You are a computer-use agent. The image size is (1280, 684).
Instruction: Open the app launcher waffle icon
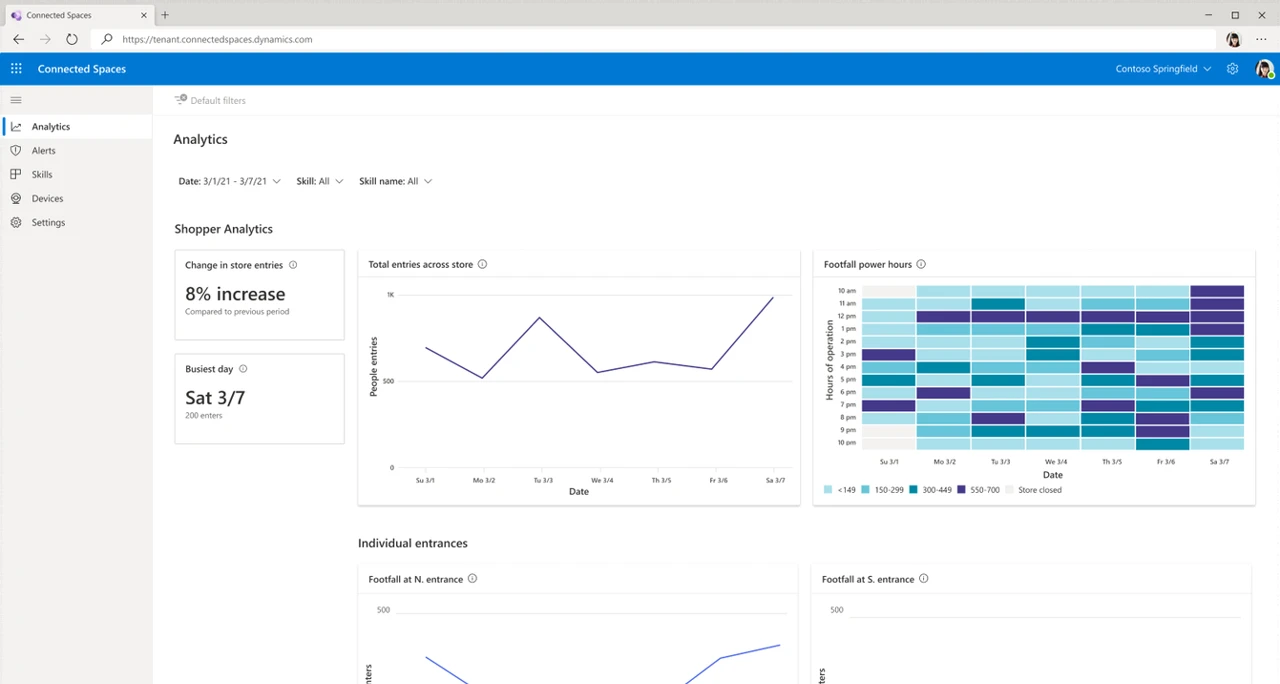(x=16, y=69)
